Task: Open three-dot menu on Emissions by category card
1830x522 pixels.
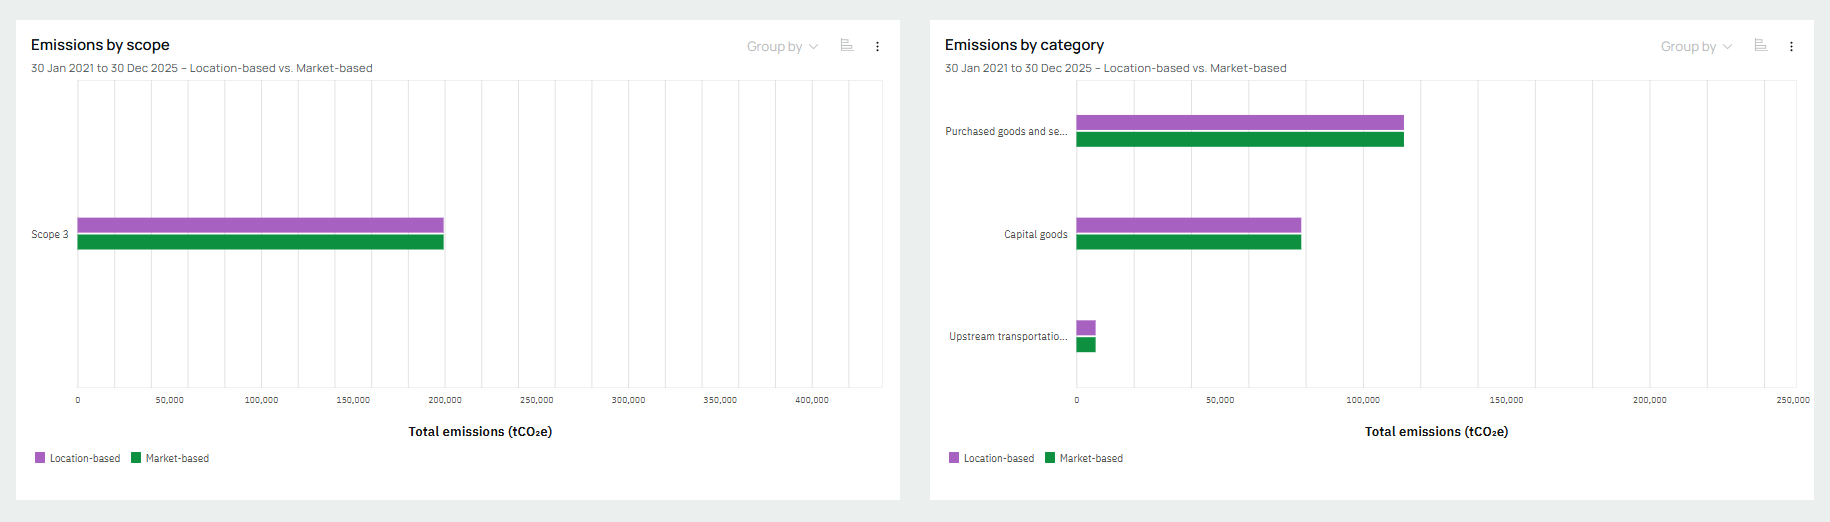Action: point(1791,47)
